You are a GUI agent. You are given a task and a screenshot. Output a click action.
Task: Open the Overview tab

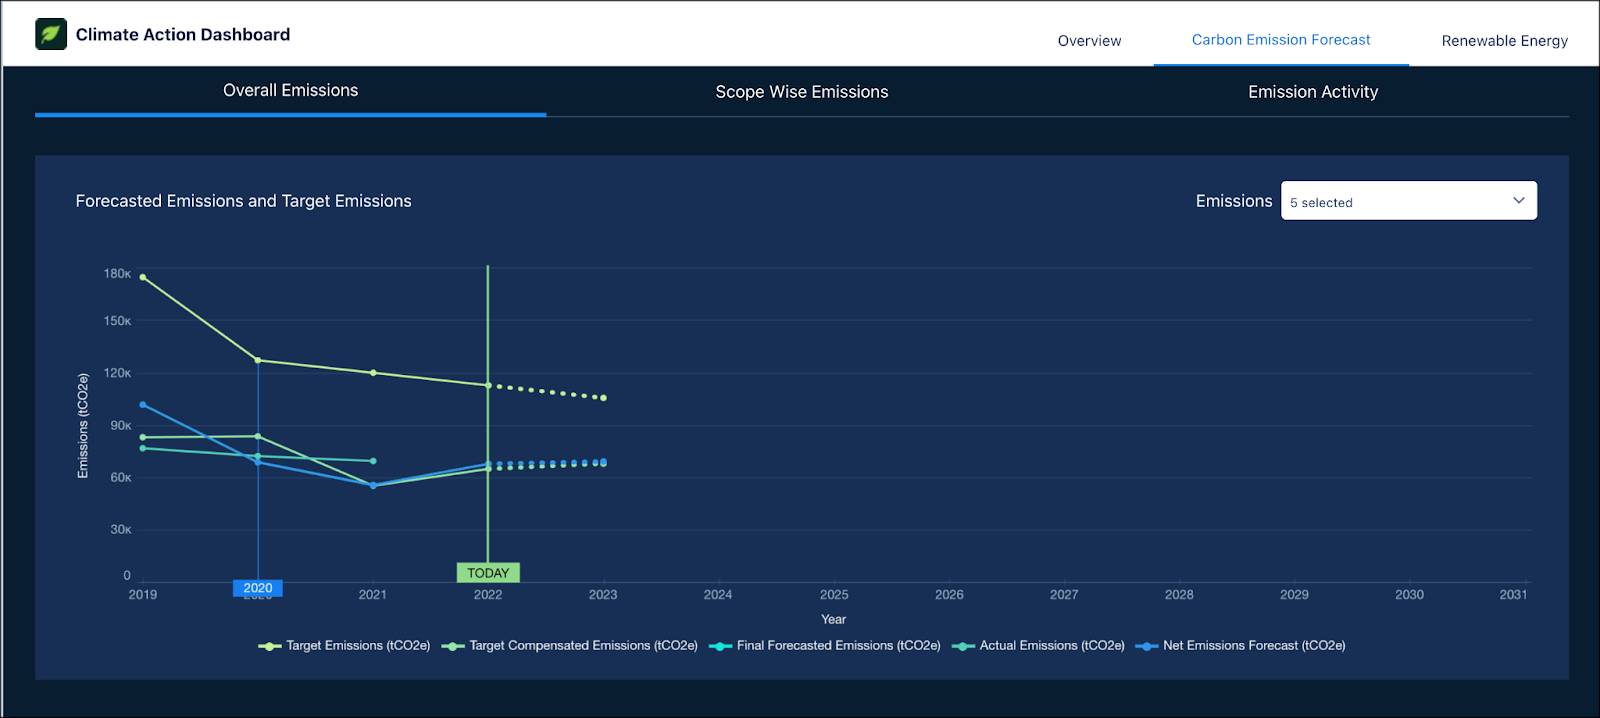click(x=1089, y=41)
